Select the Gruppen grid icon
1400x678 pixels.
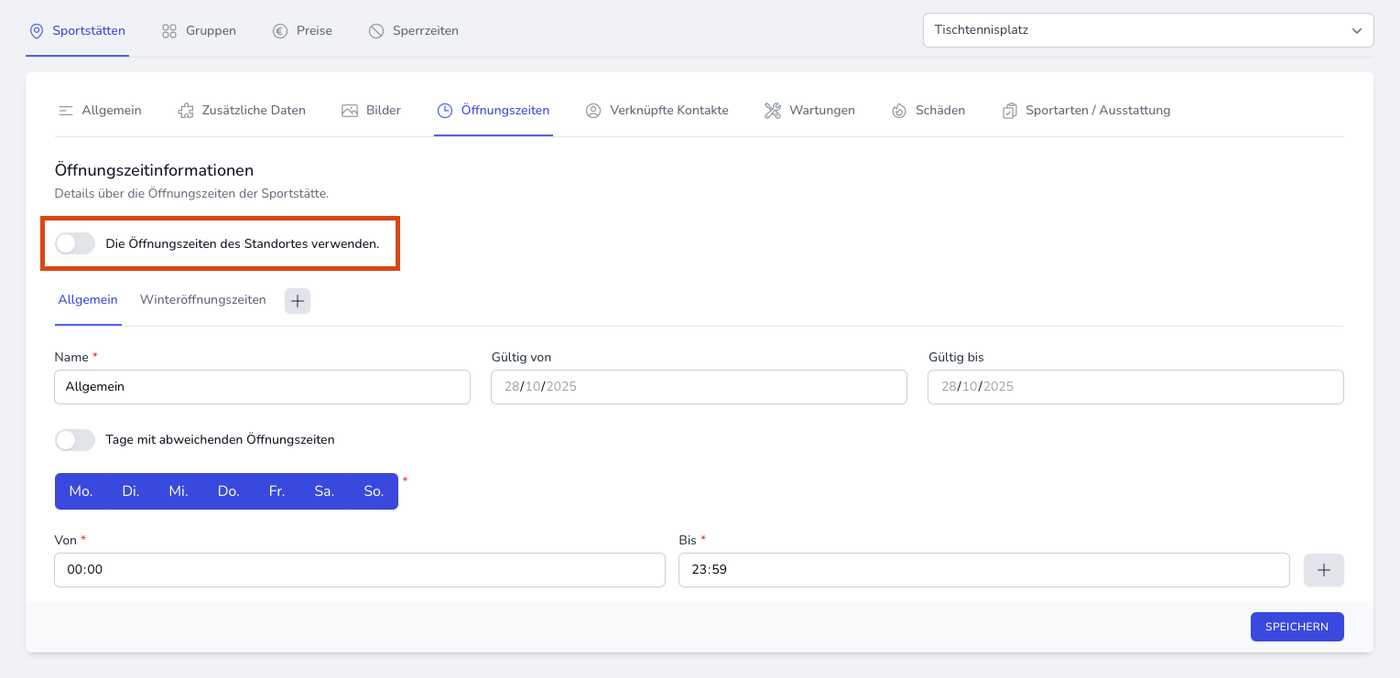(169, 31)
